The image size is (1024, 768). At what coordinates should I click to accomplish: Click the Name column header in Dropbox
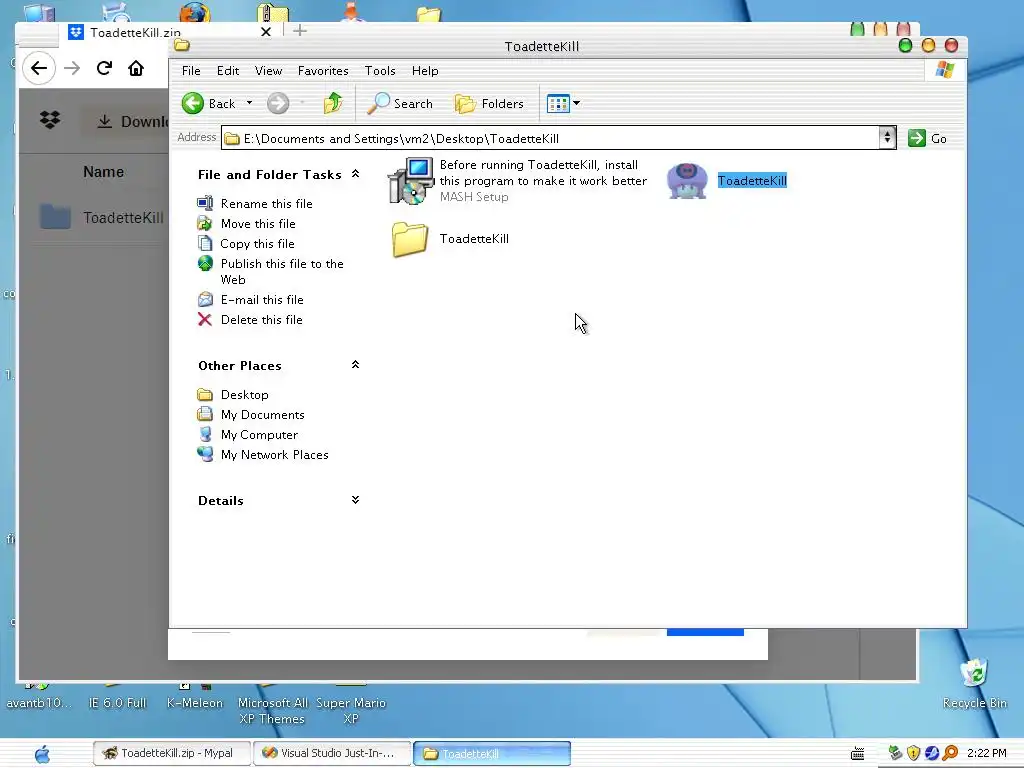click(x=103, y=172)
